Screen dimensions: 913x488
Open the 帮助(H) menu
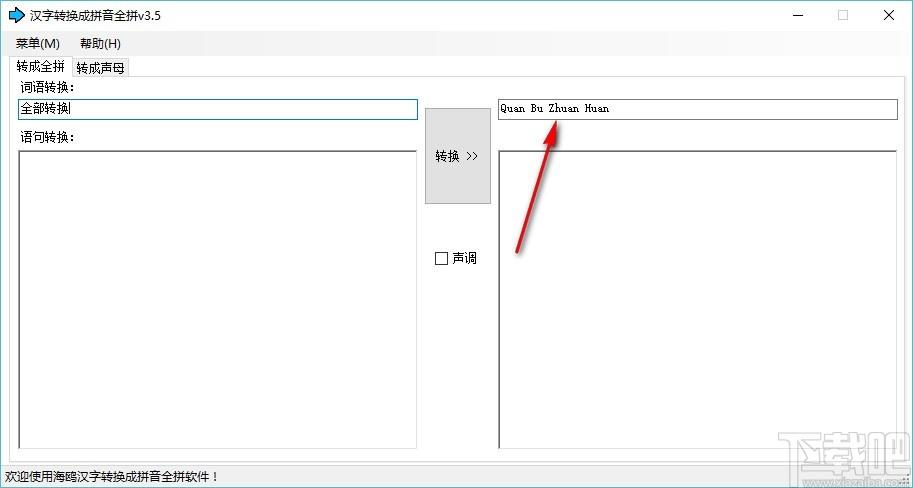click(x=100, y=44)
